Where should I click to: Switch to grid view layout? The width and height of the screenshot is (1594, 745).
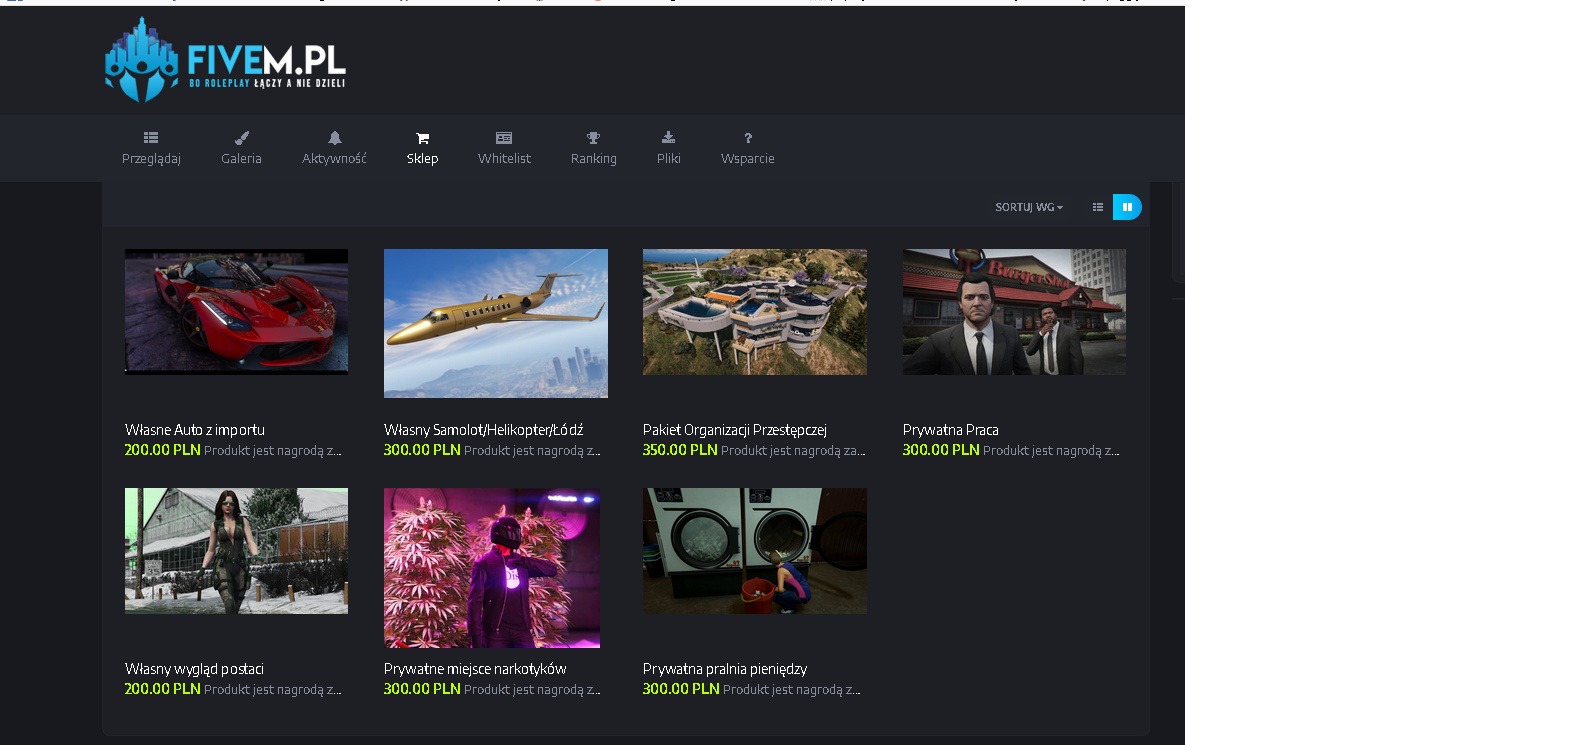1127,207
